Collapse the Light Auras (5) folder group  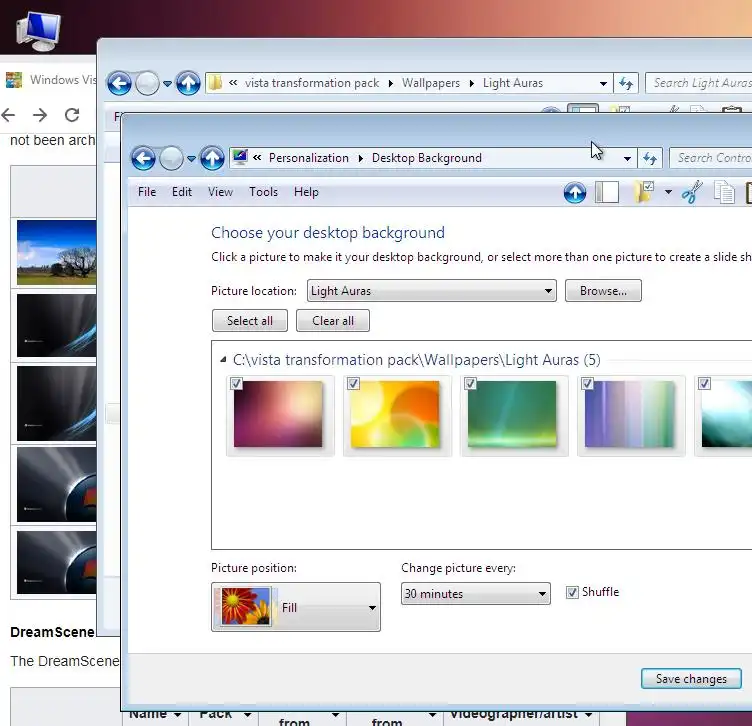click(x=223, y=360)
